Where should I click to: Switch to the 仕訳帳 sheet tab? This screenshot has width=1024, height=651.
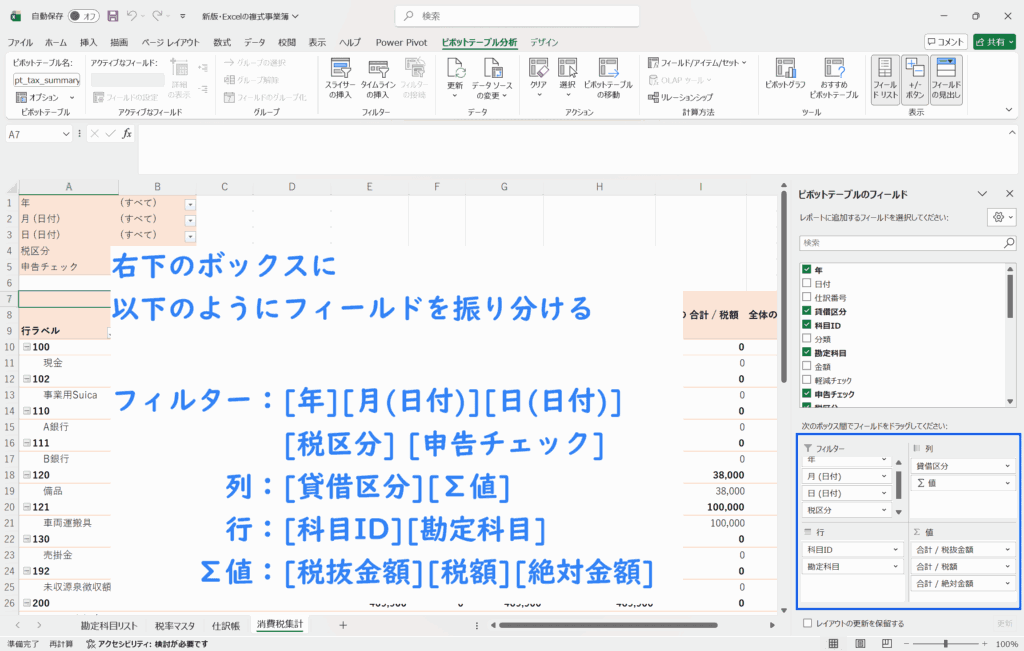(225, 624)
